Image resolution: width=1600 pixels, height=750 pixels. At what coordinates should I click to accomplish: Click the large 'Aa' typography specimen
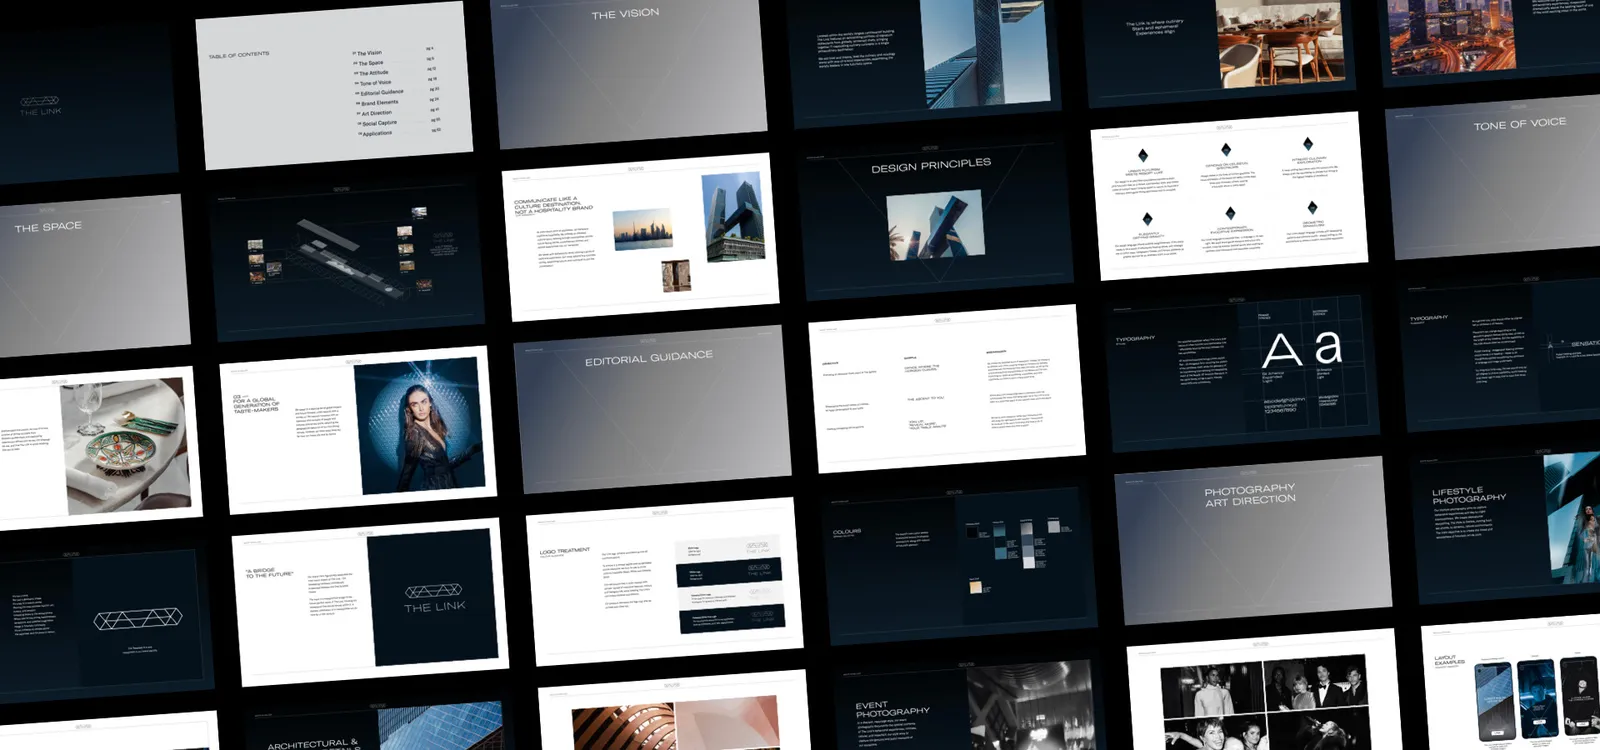1301,348
